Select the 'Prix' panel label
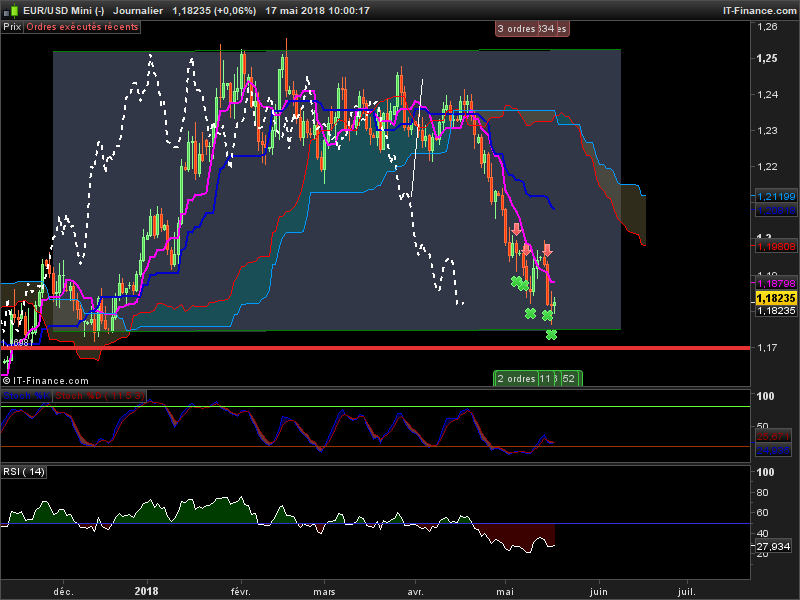The image size is (800, 600). coord(12,27)
